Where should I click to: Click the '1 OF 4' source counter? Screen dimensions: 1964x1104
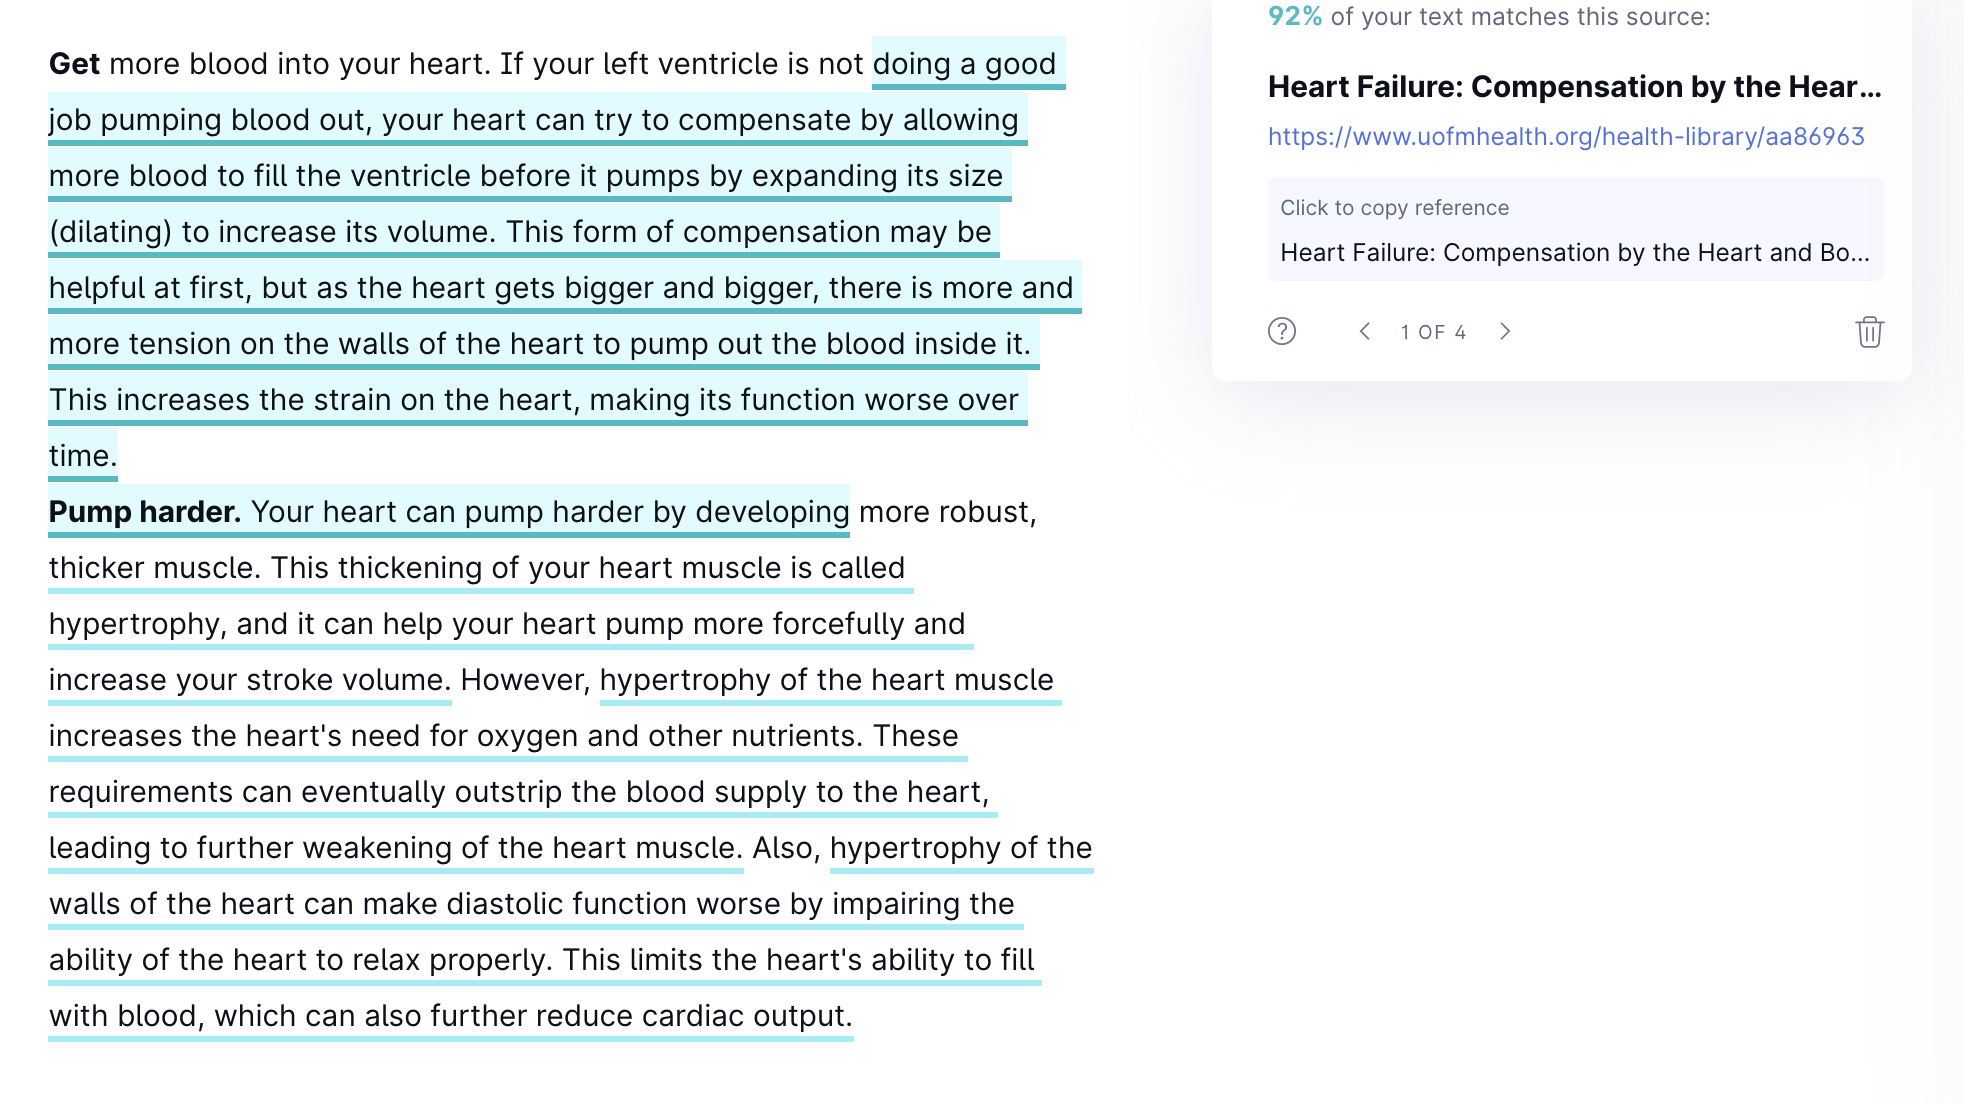(x=1433, y=332)
